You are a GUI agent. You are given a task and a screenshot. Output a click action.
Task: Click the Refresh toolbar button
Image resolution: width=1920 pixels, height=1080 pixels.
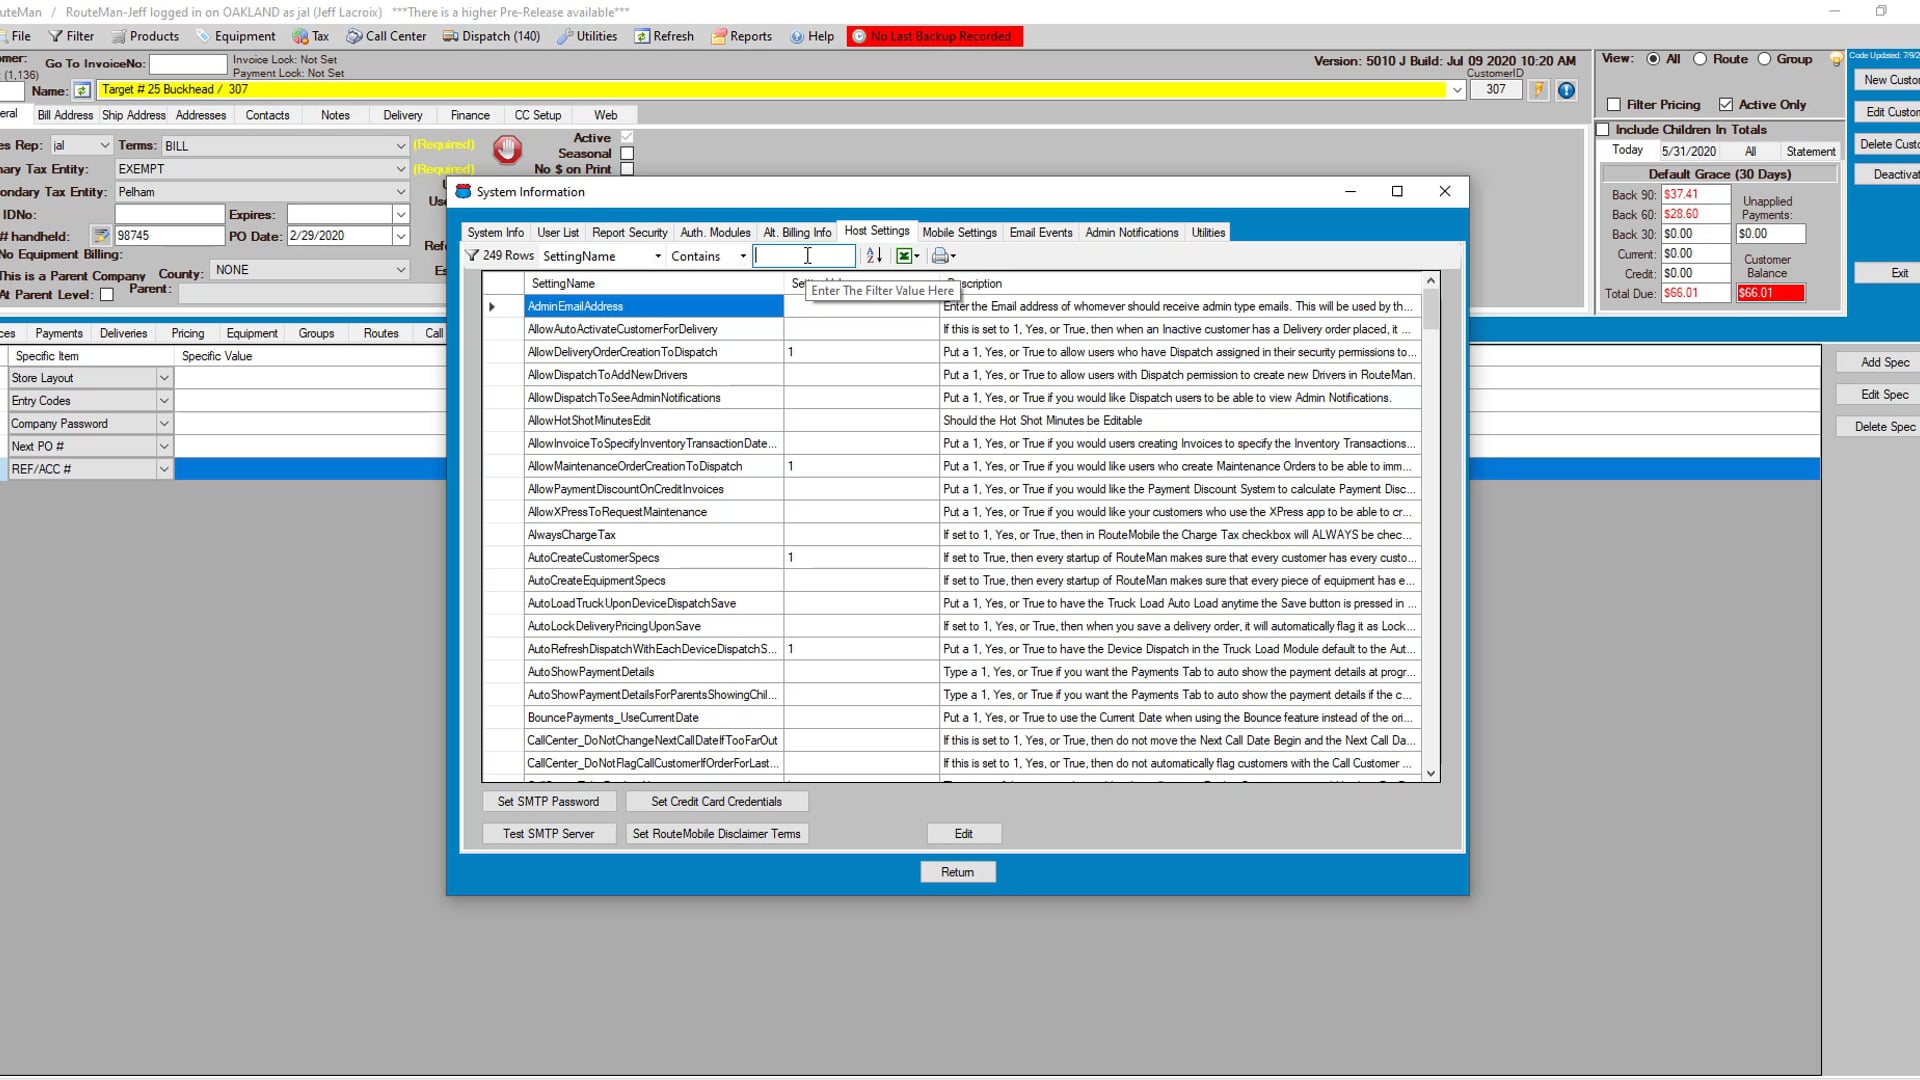(664, 36)
